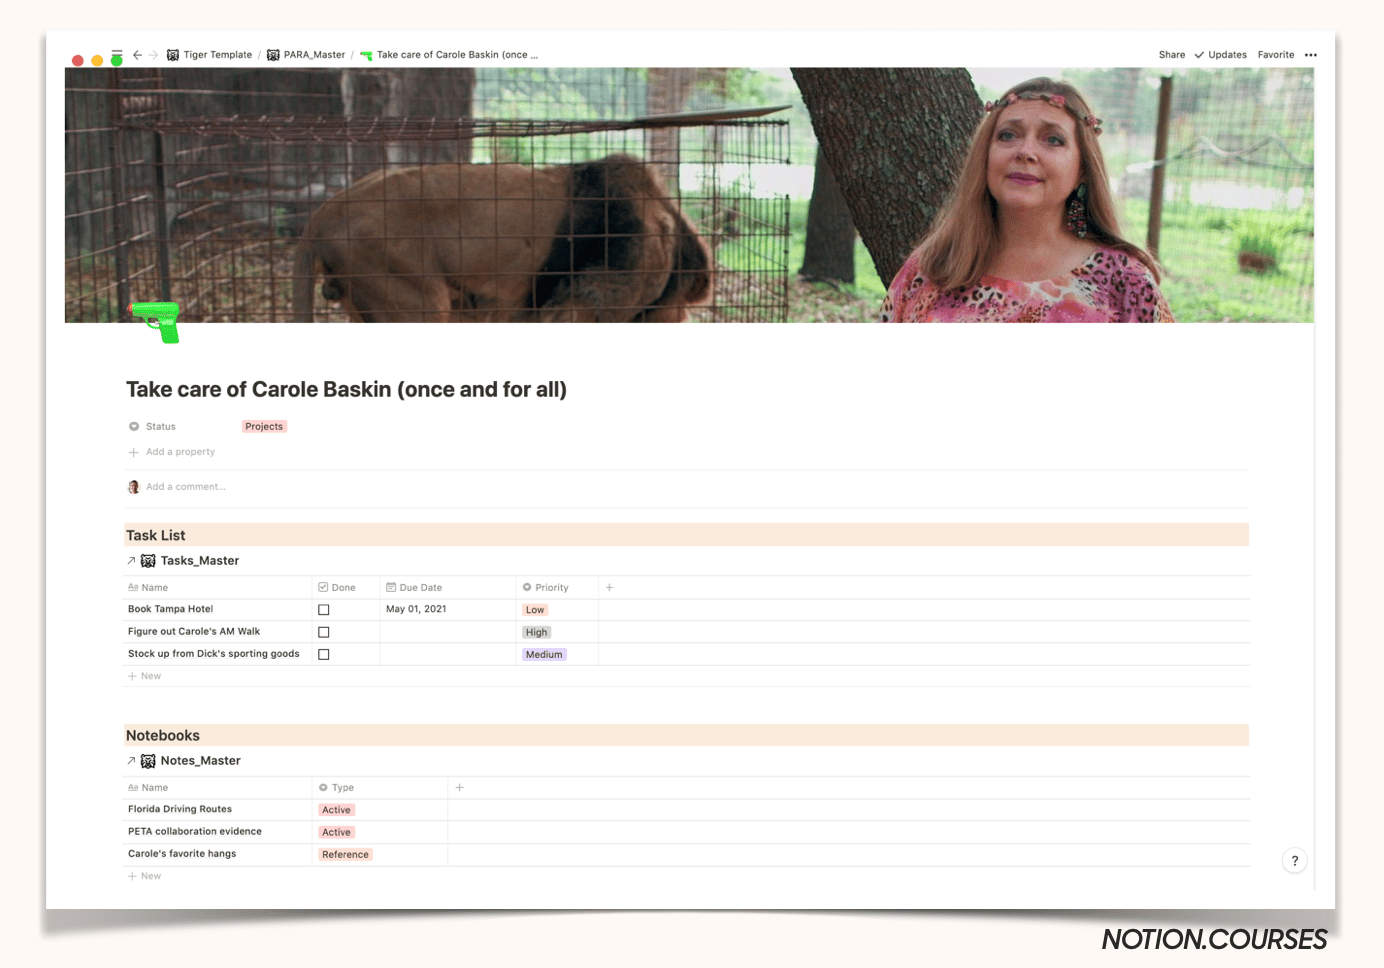Edit the page title text
The height and width of the screenshot is (968, 1384).
point(346,390)
